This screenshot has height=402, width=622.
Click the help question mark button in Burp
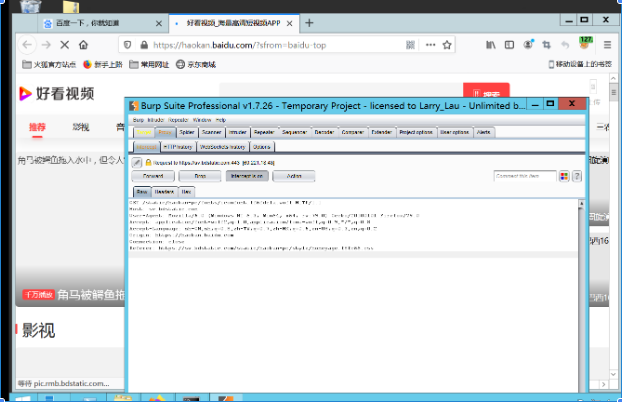(x=577, y=176)
